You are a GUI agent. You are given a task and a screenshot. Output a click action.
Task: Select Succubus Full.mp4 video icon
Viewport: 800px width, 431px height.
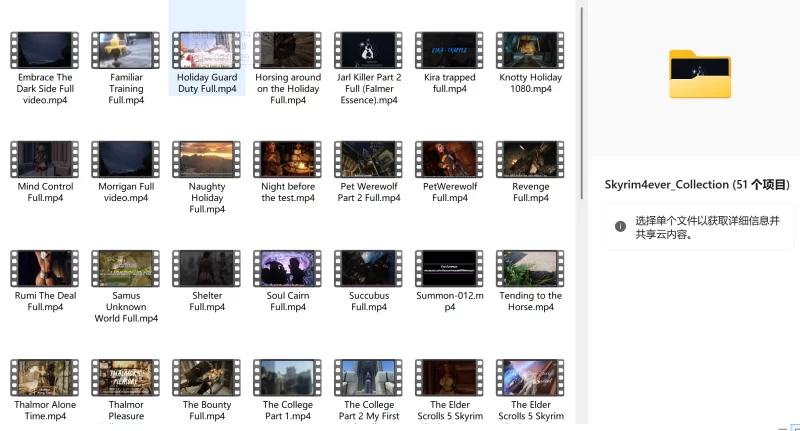368,268
